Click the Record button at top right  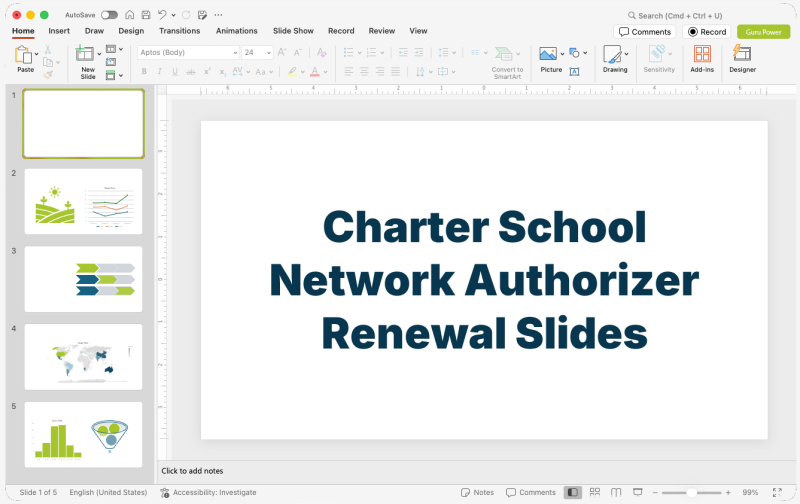click(707, 32)
